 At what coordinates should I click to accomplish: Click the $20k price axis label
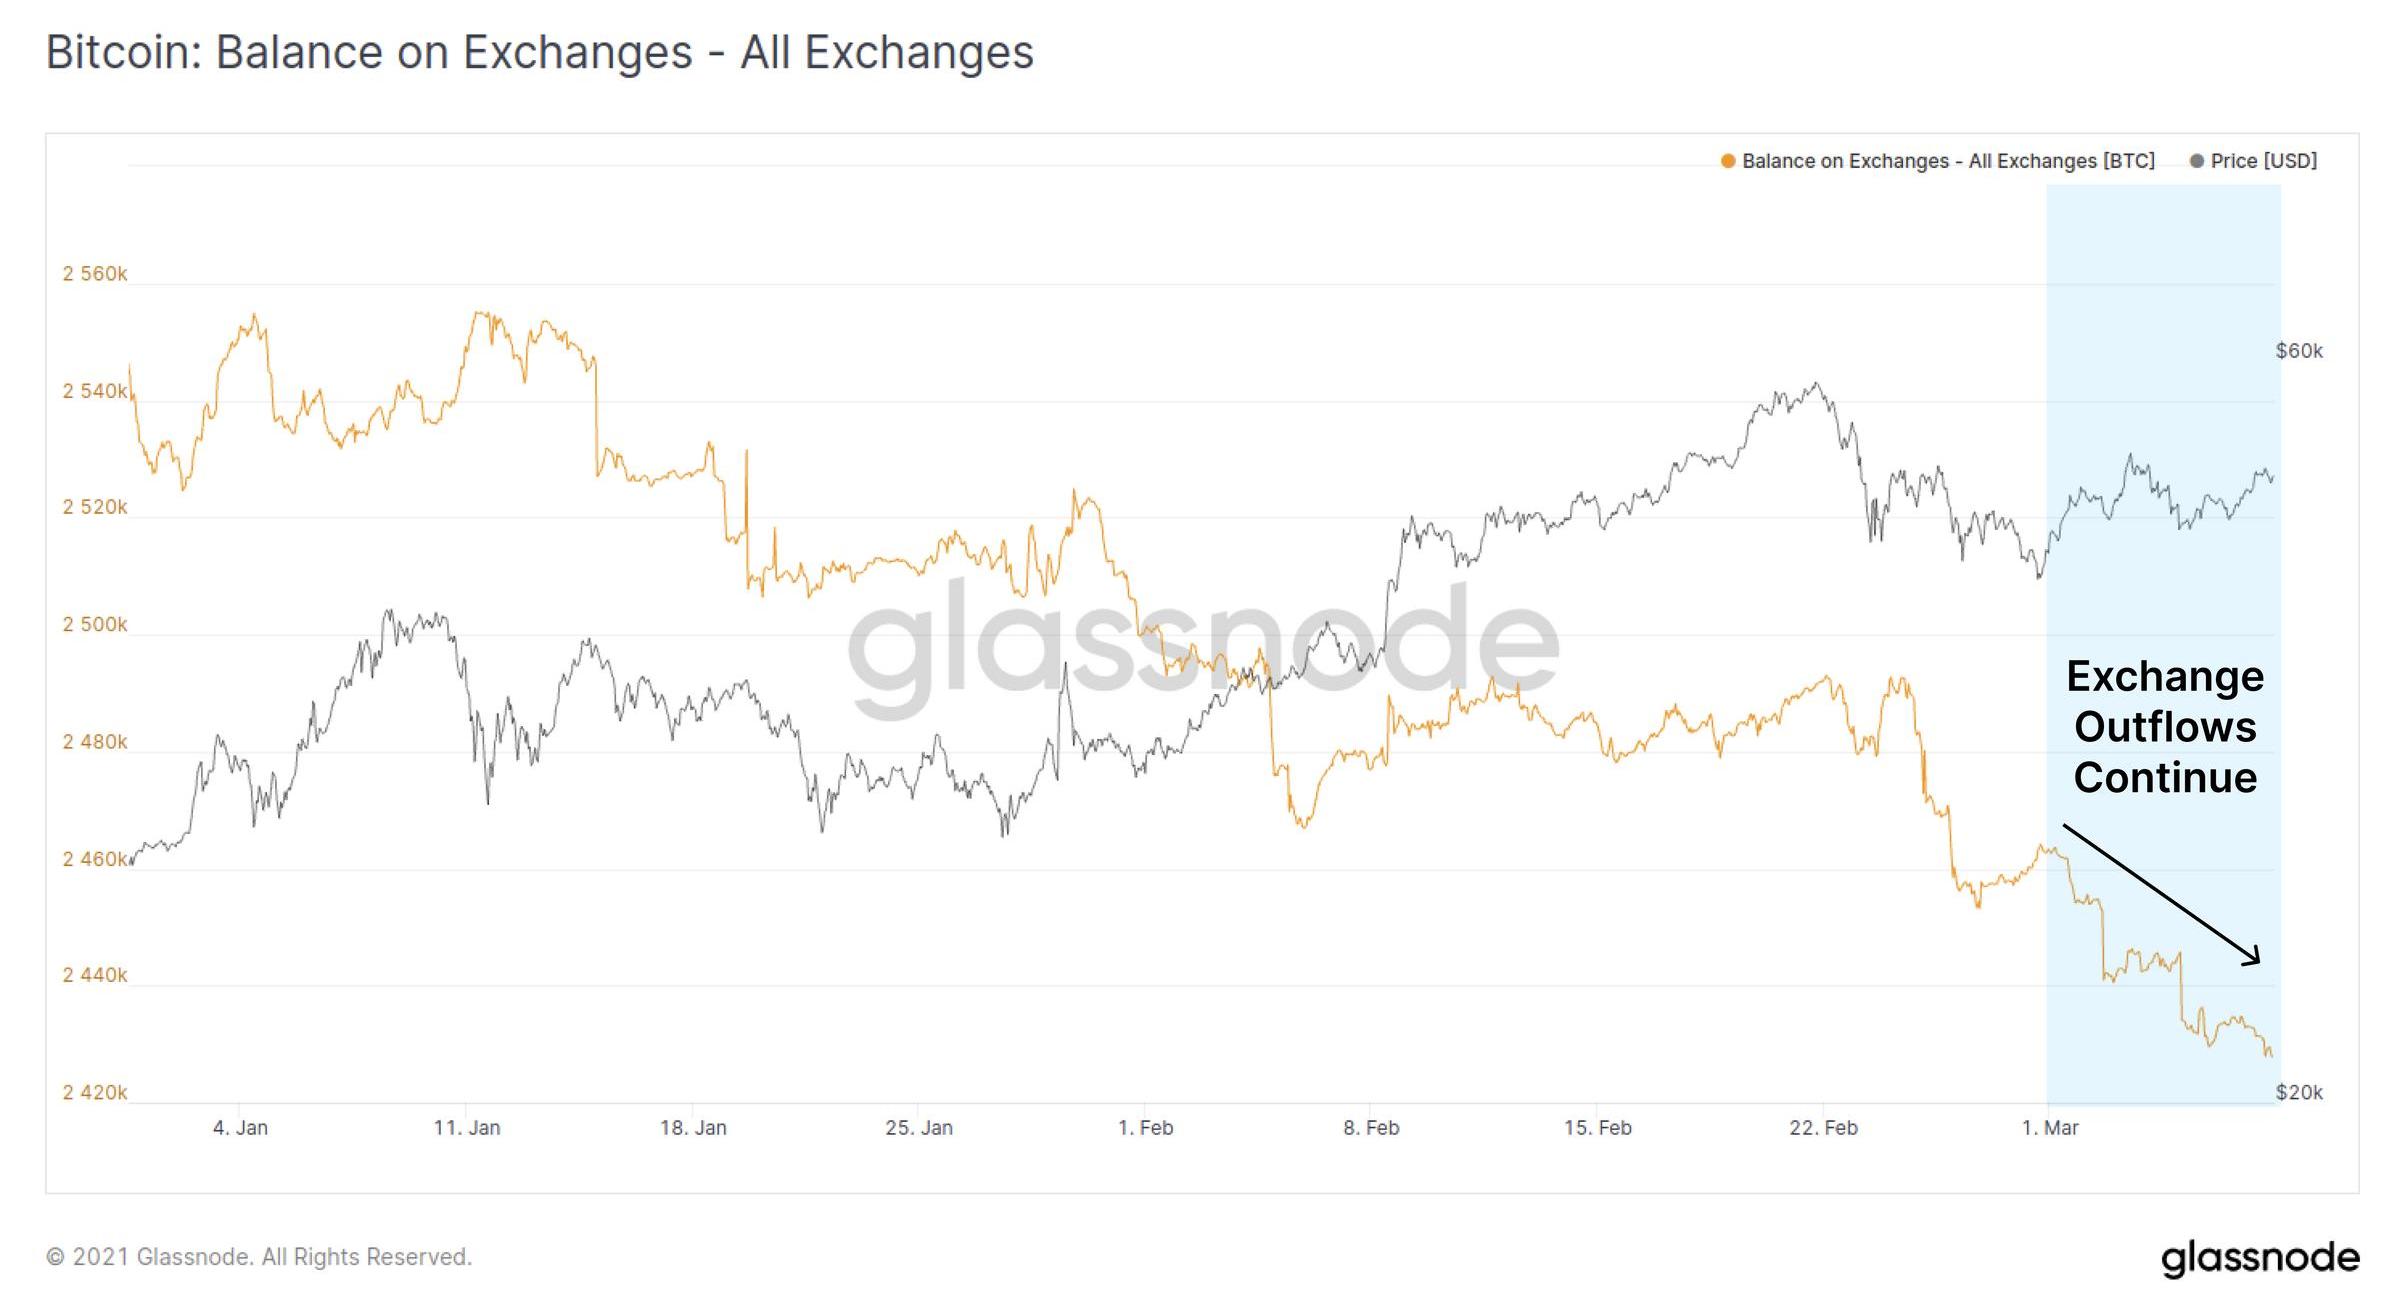tap(2299, 1092)
